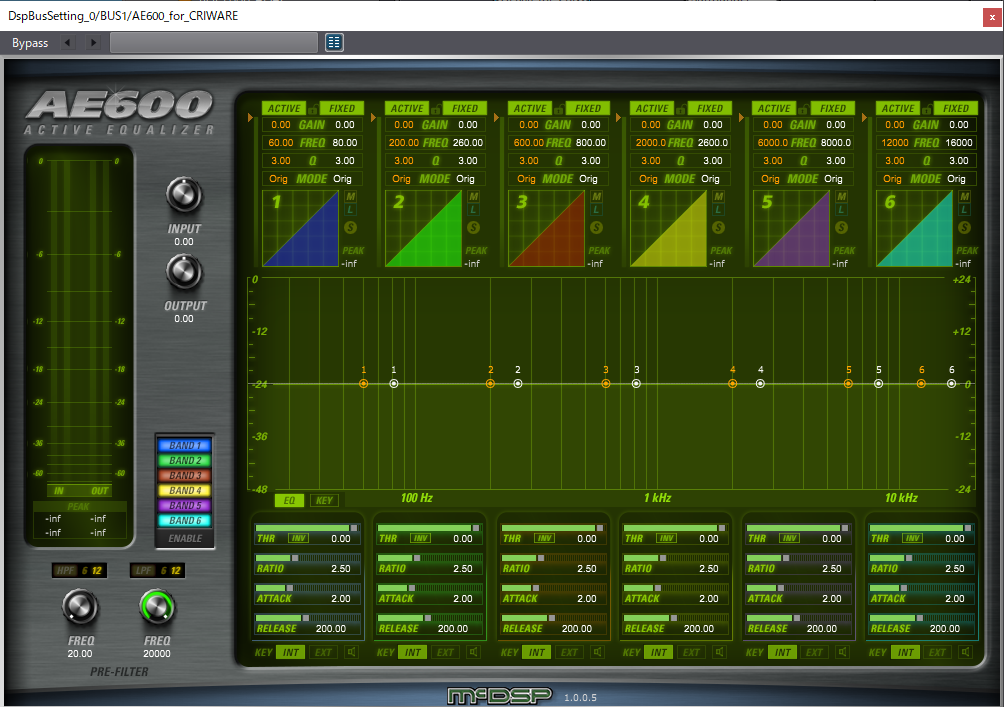Click the L icon on band 5

click(841, 209)
